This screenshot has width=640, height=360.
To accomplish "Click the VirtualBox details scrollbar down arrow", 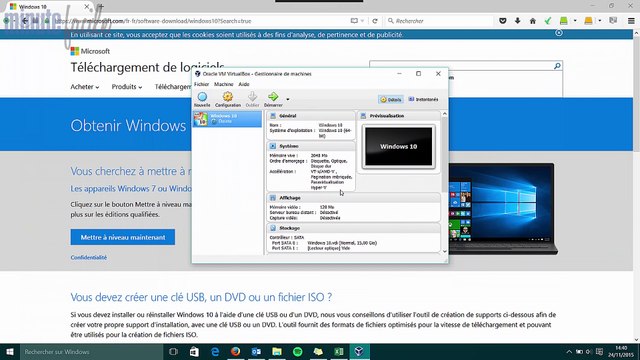I will (x=444, y=251).
